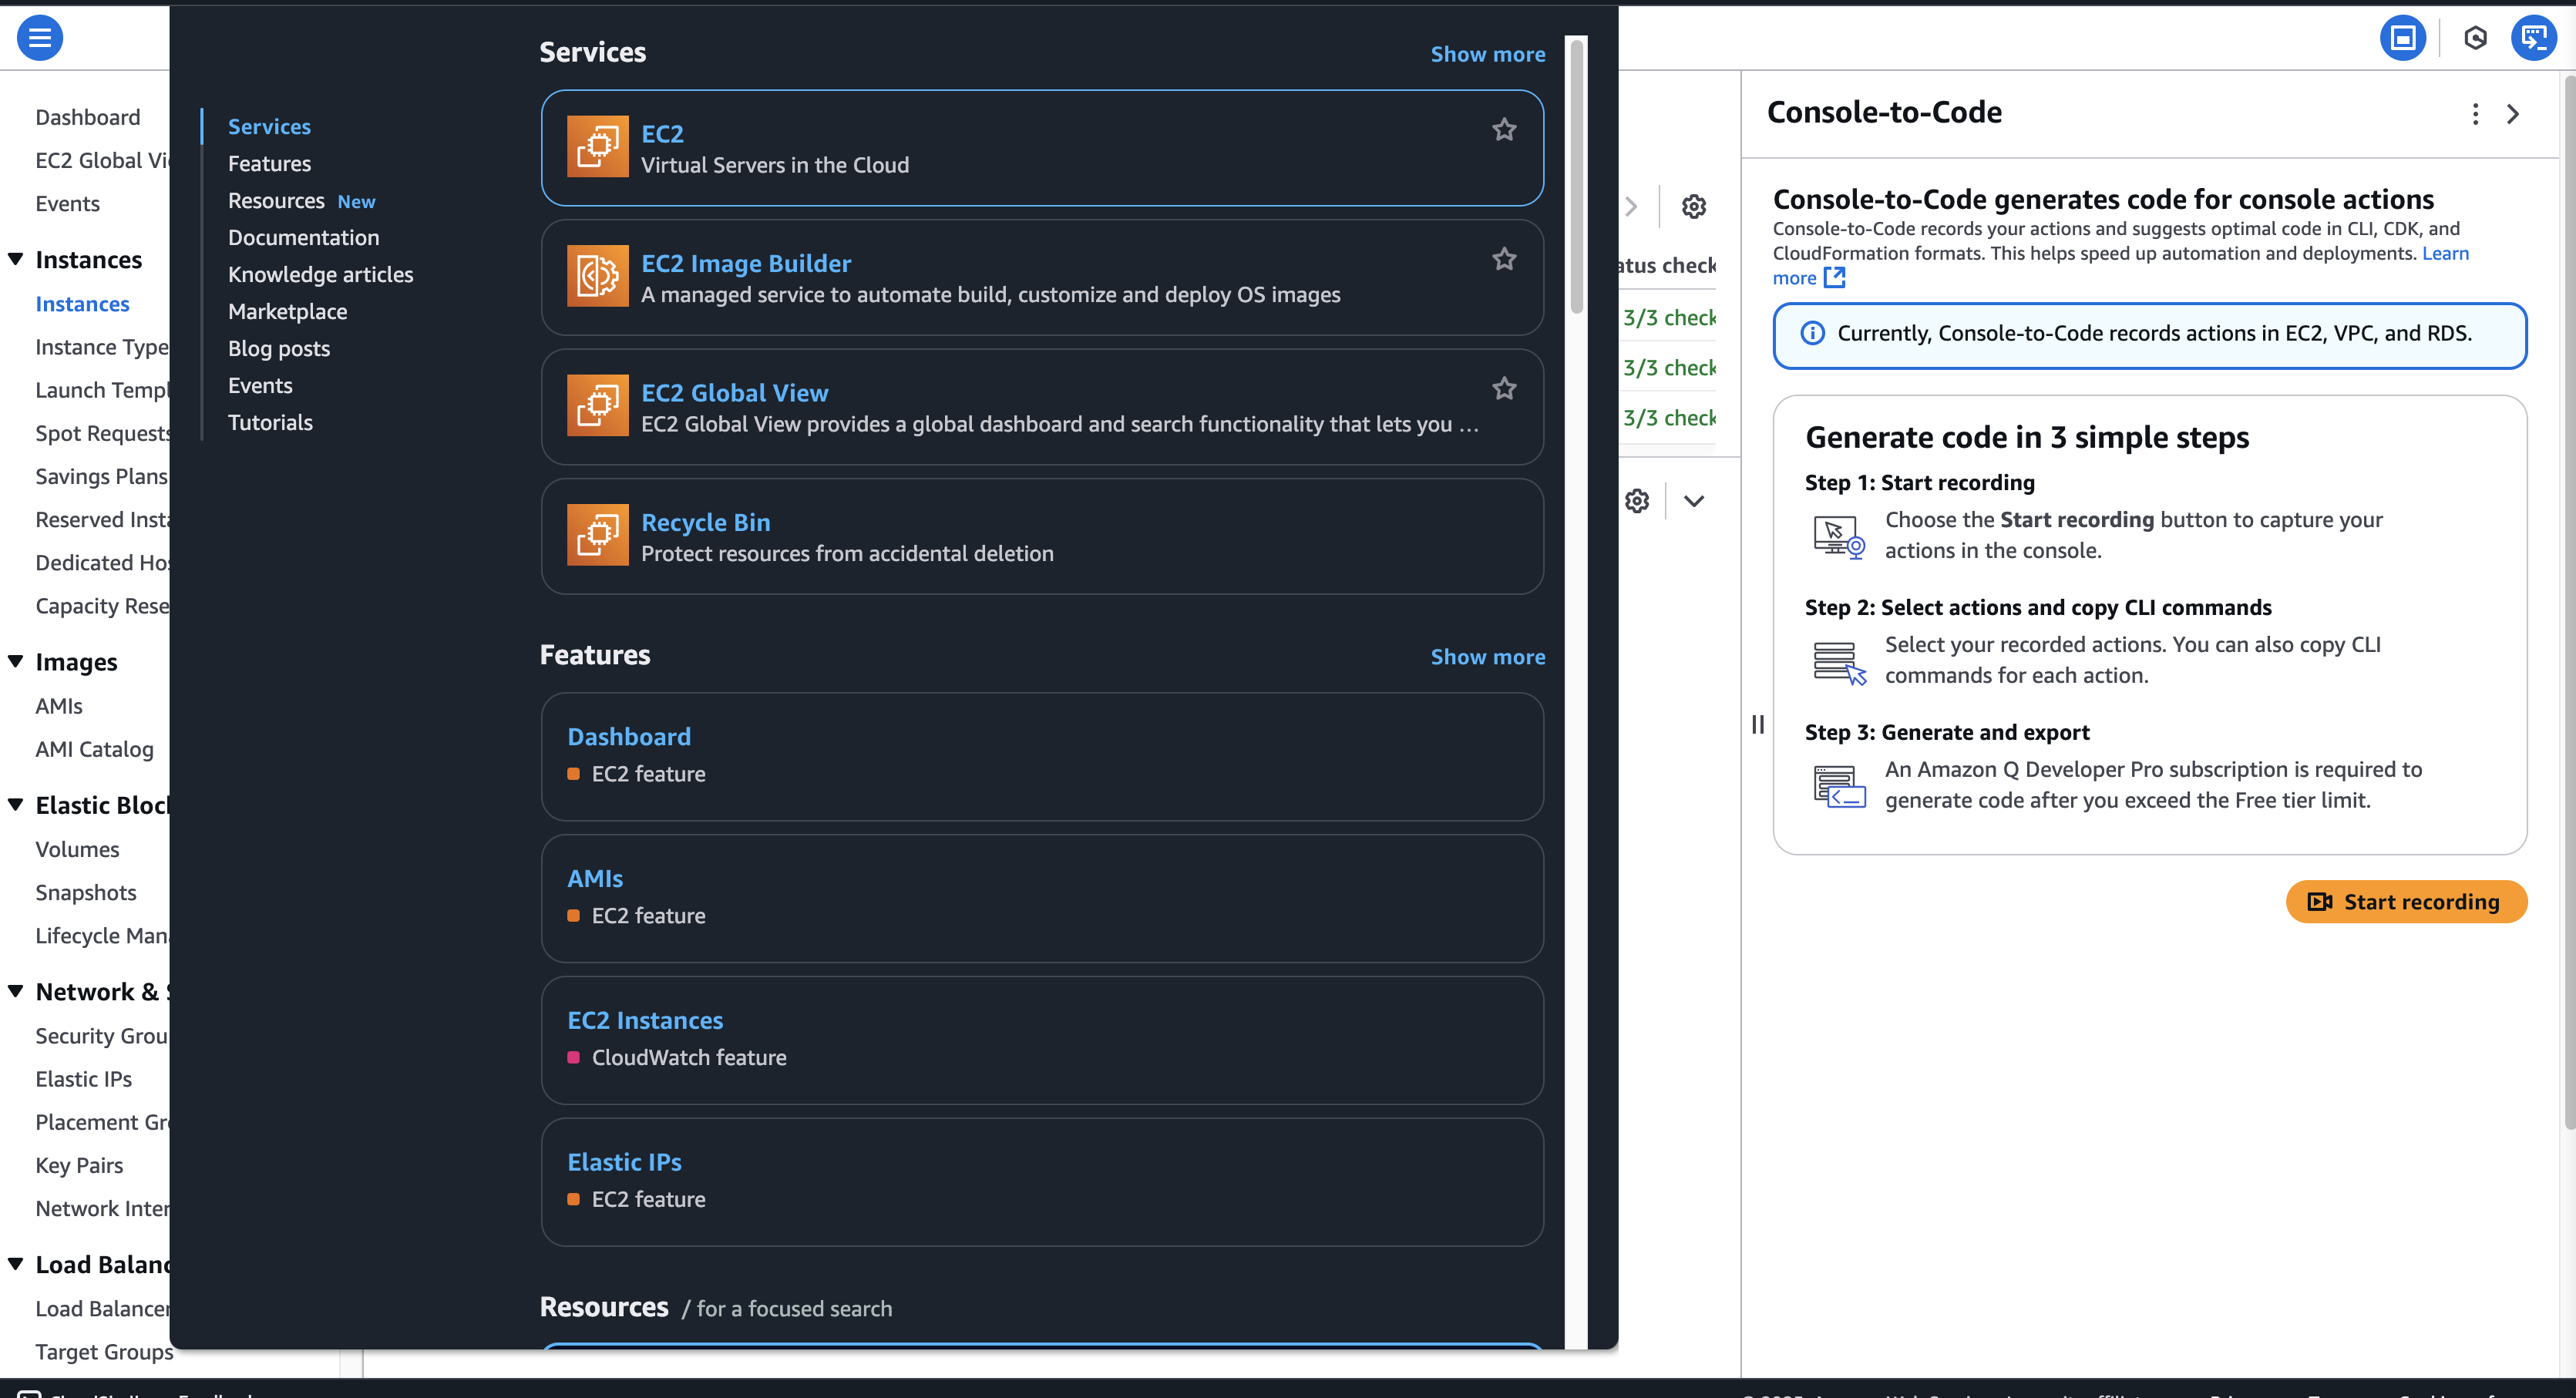The width and height of the screenshot is (2576, 1398).
Task: Open Instances page in sidebar
Action: pyautogui.click(x=82, y=304)
